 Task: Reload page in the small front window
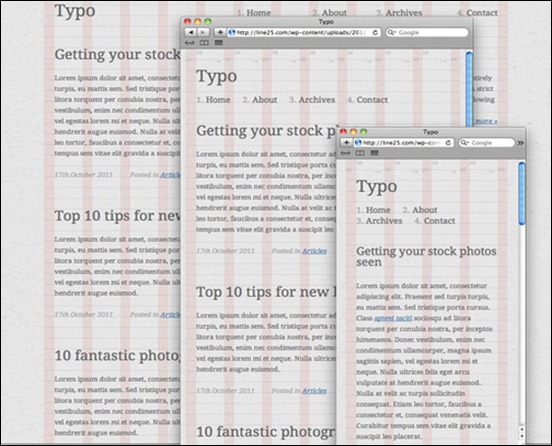pos(448,143)
